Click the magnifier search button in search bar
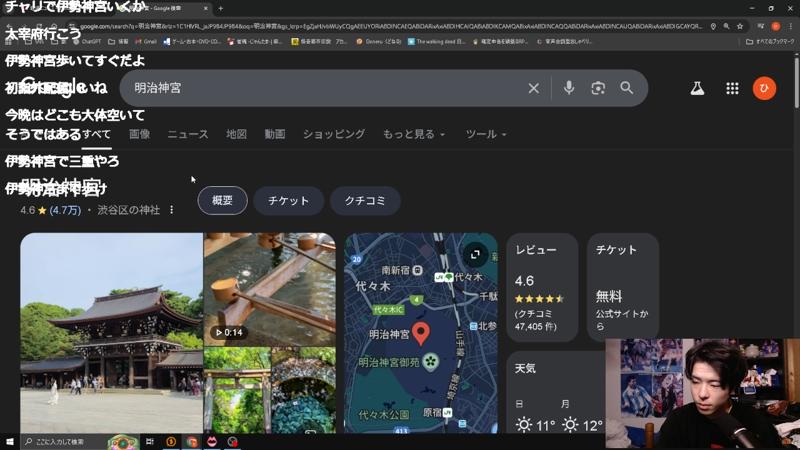 [627, 88]
